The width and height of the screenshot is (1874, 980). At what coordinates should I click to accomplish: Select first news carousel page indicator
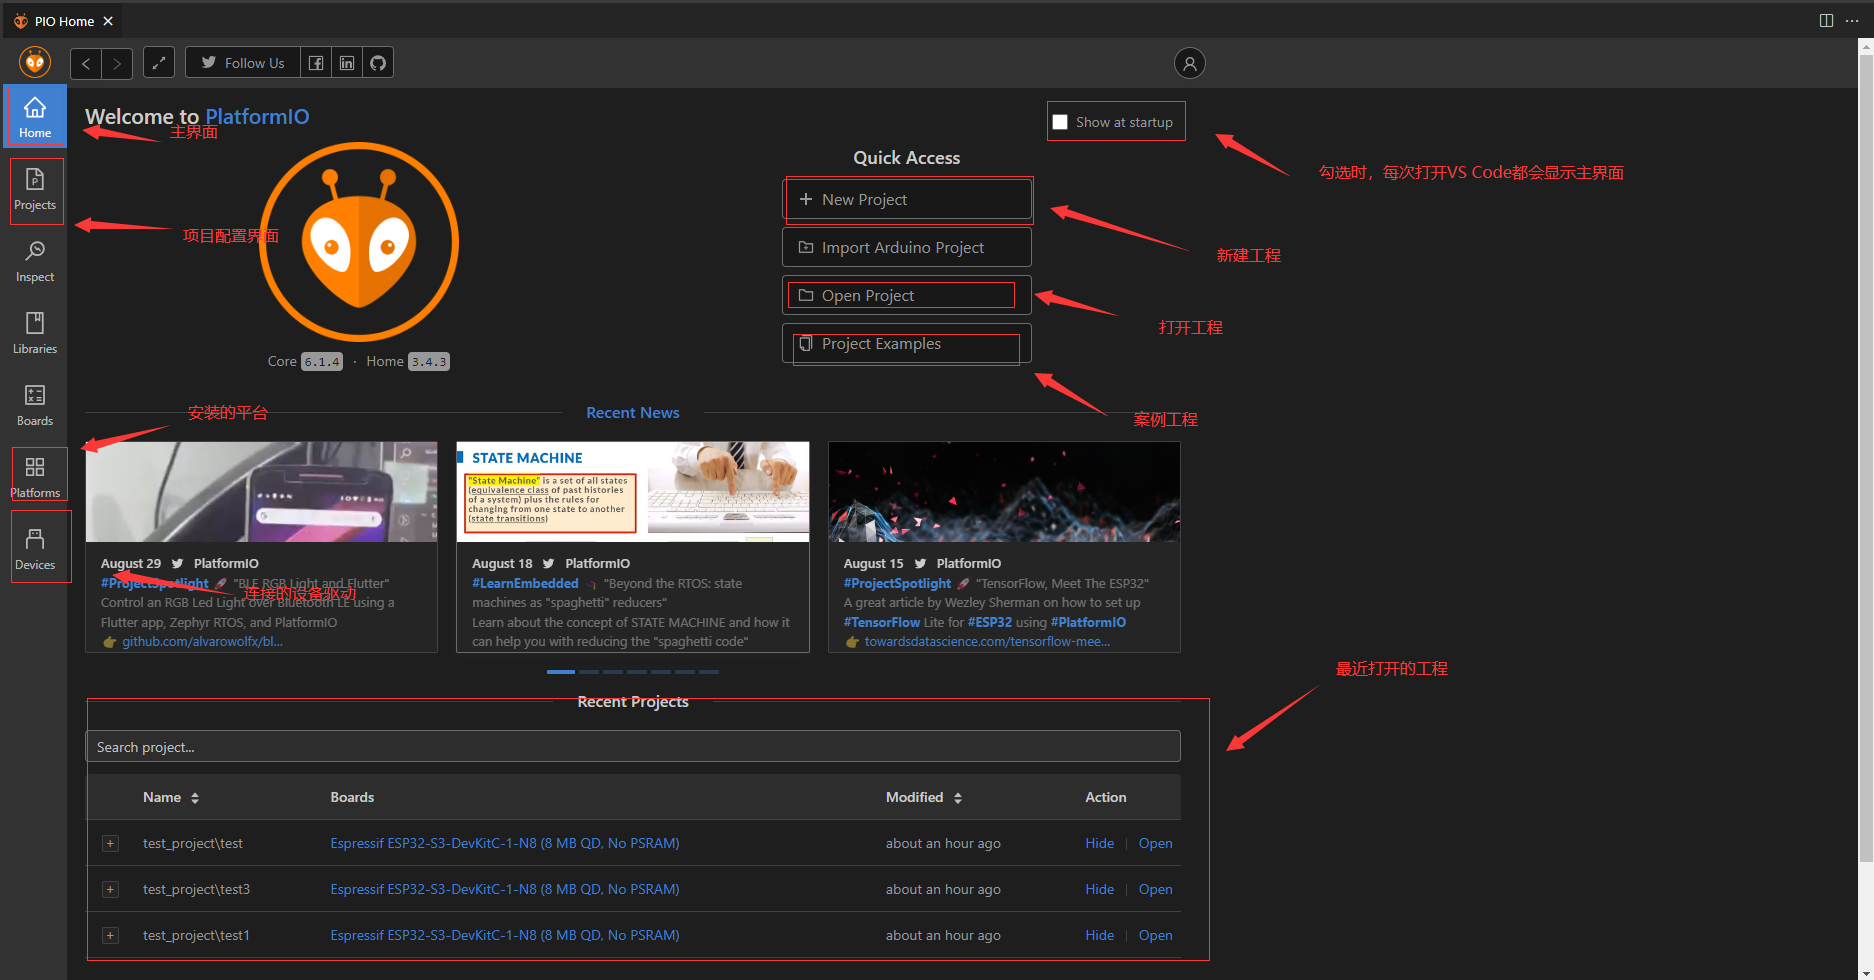(x=561, y=672)
